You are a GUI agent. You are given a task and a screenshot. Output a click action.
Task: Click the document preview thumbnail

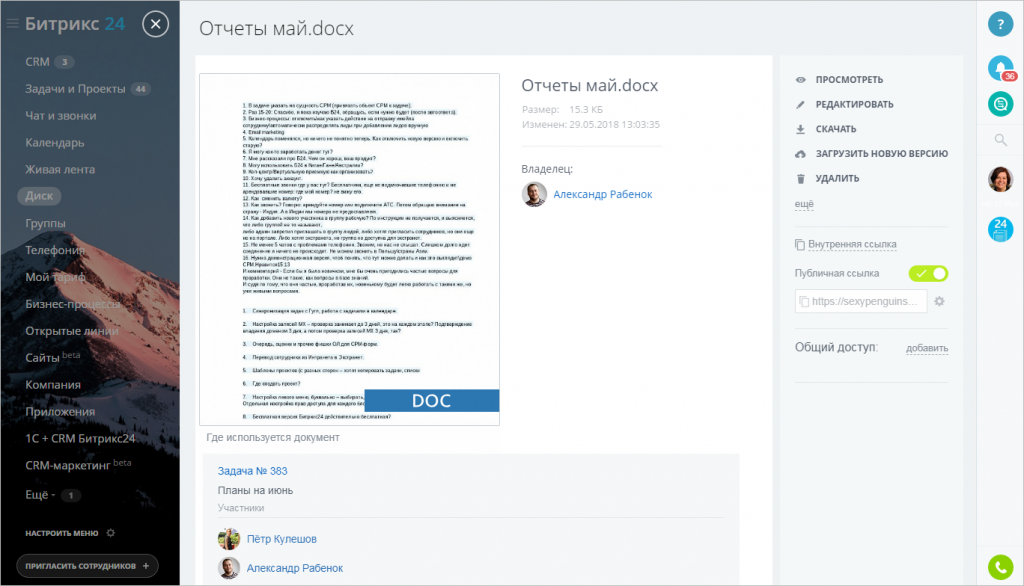[349, 249]
